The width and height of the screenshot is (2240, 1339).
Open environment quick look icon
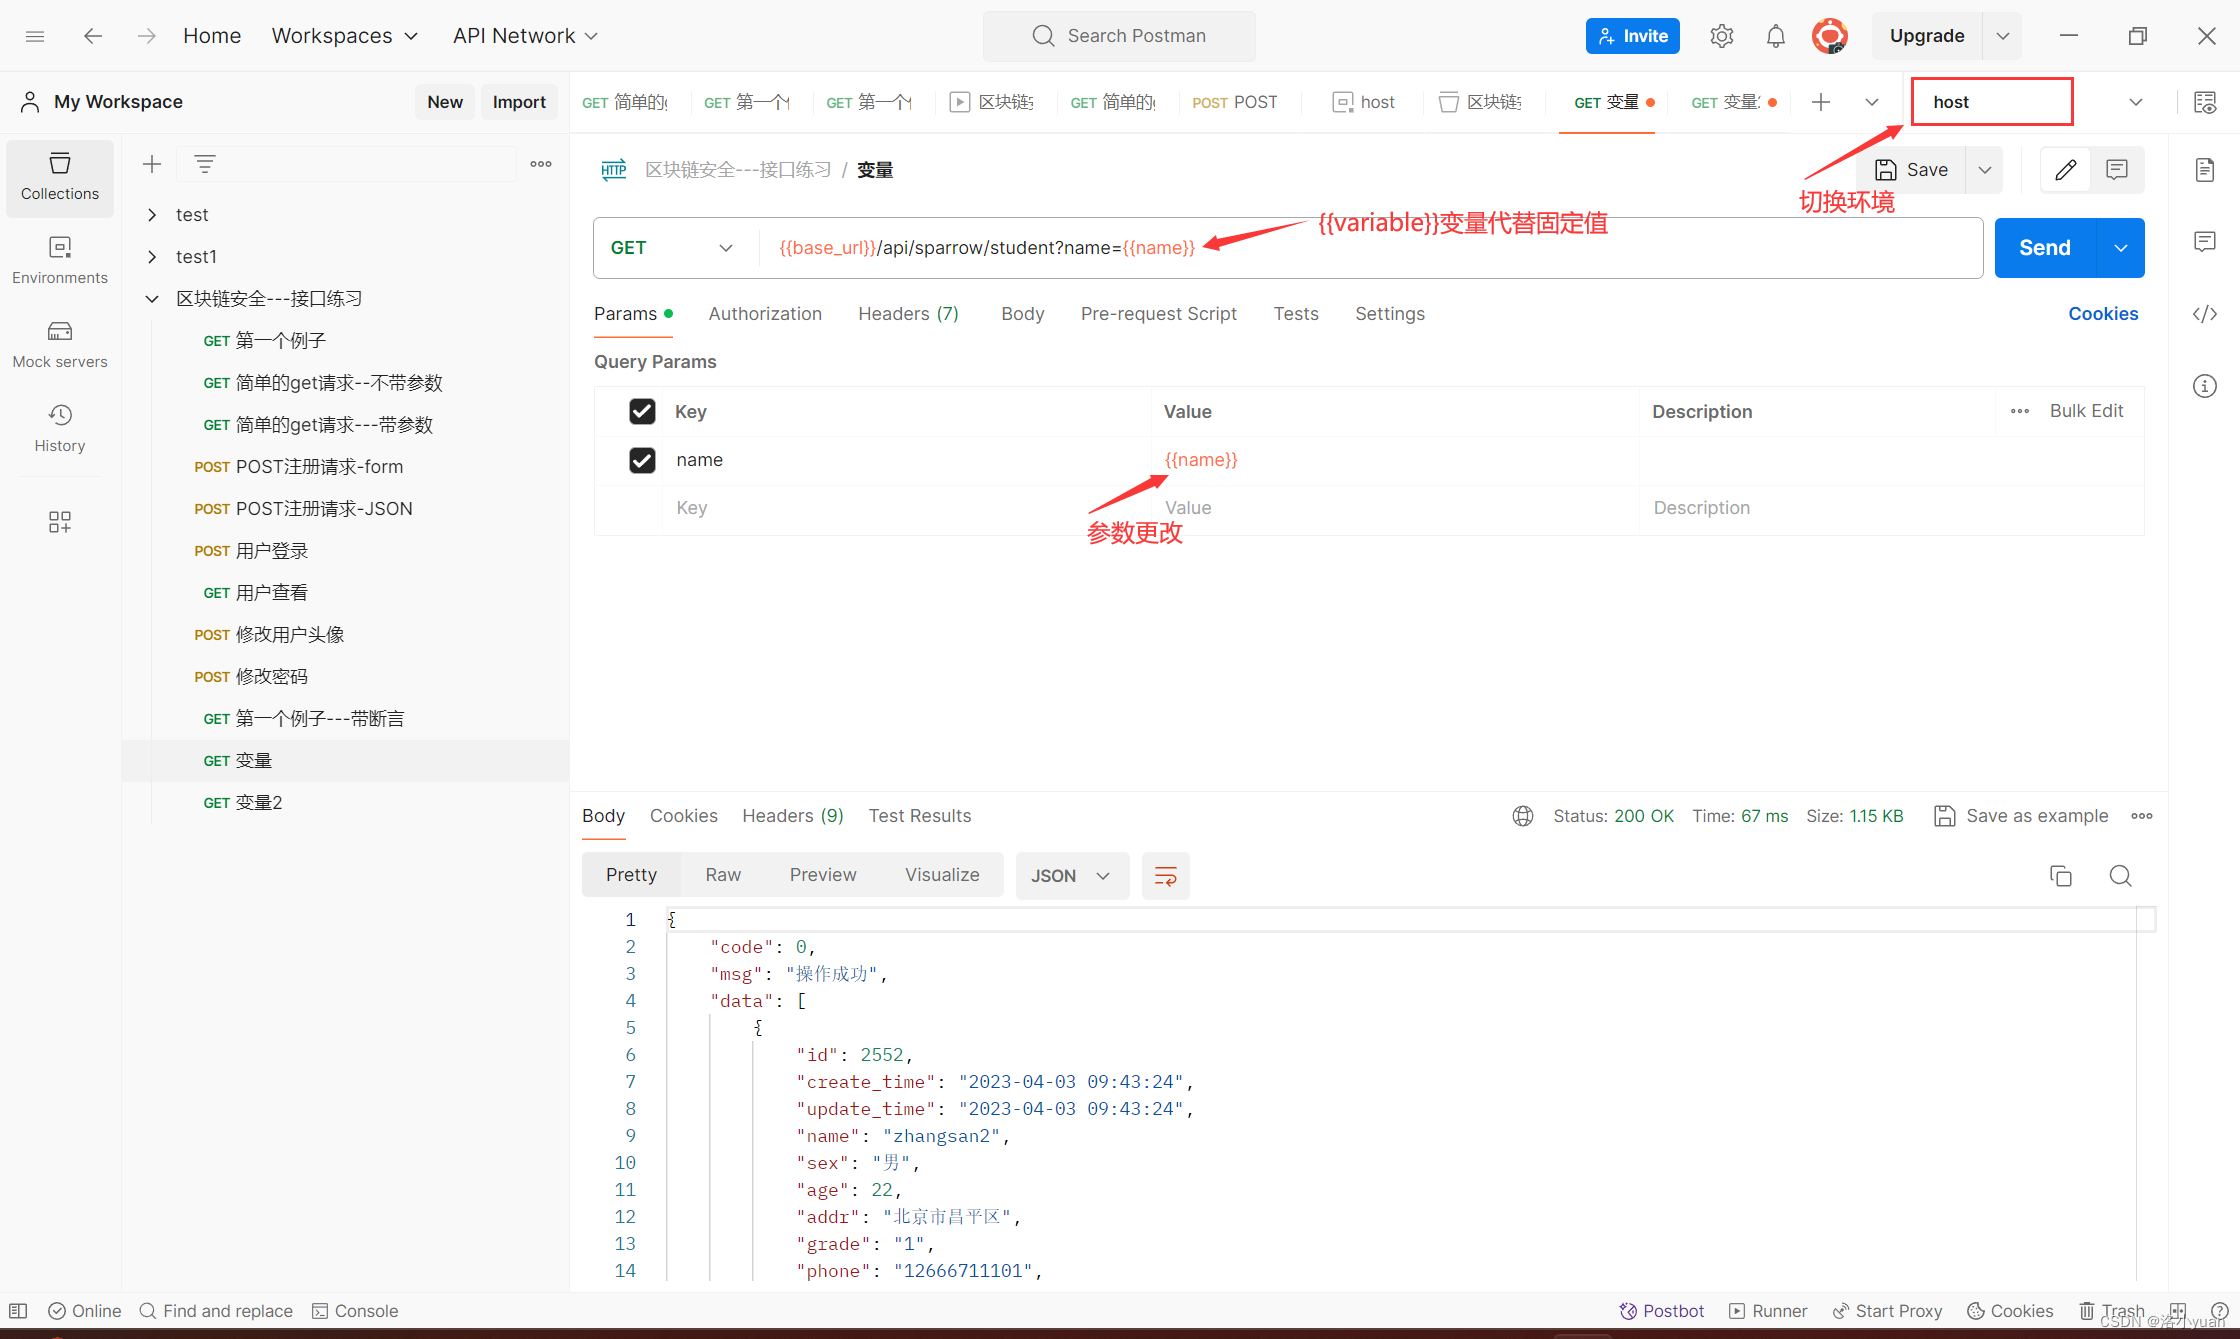coord(2205,102)
